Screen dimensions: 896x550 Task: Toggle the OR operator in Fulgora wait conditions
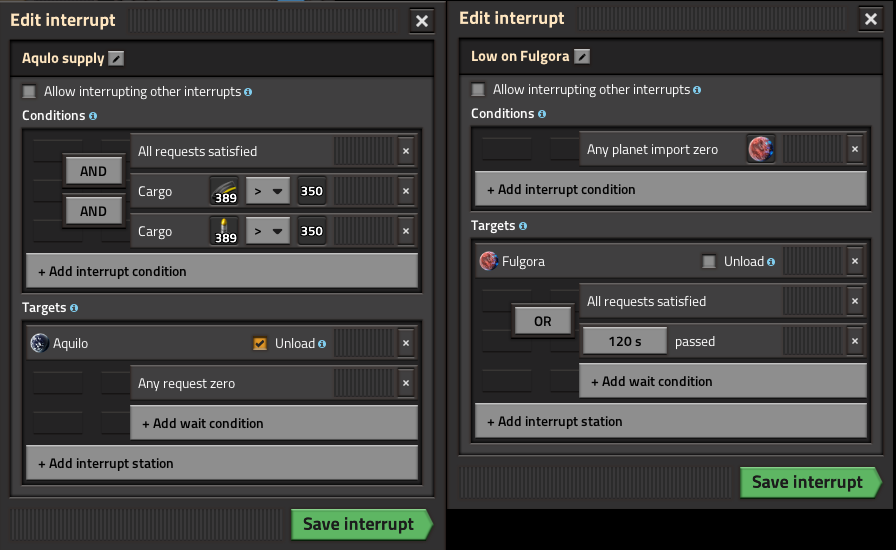(x=542, y=321)
